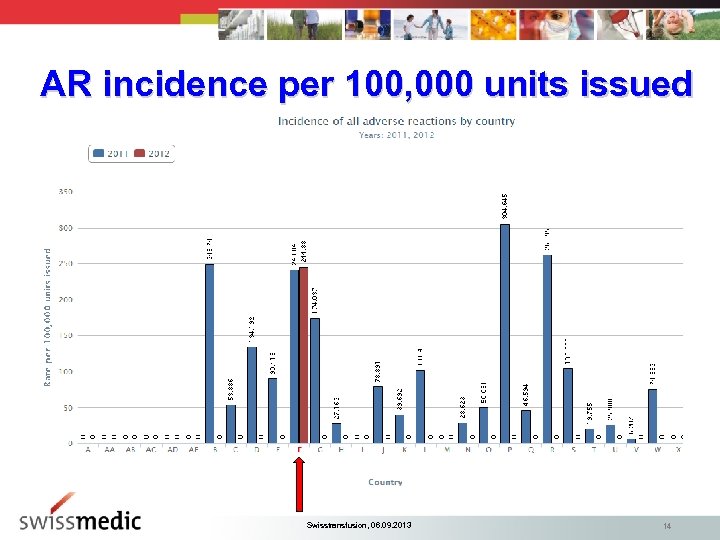Click the bar value label 53.886
Screen dimensions: 720x540
coord(231,389)
